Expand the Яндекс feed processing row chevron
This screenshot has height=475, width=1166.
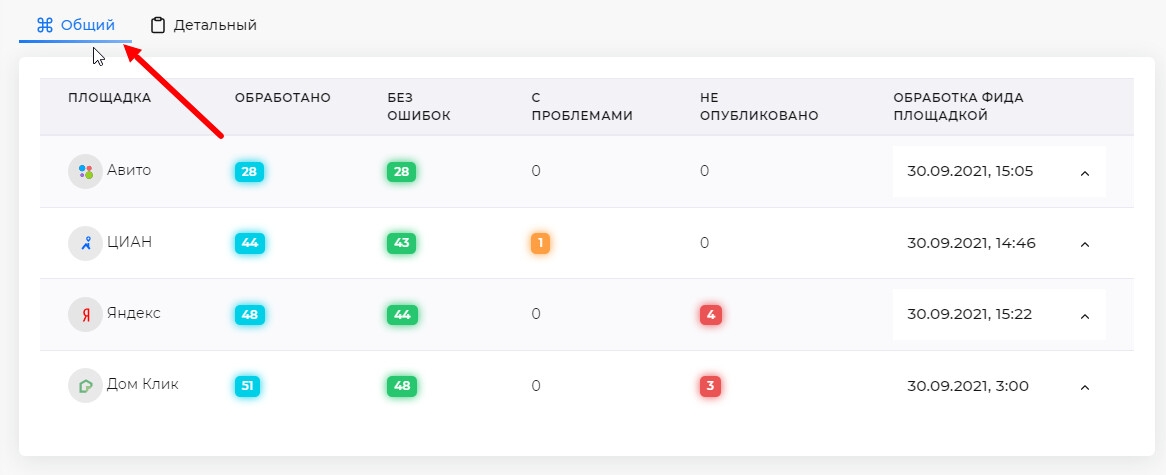tap(1084, 316)
